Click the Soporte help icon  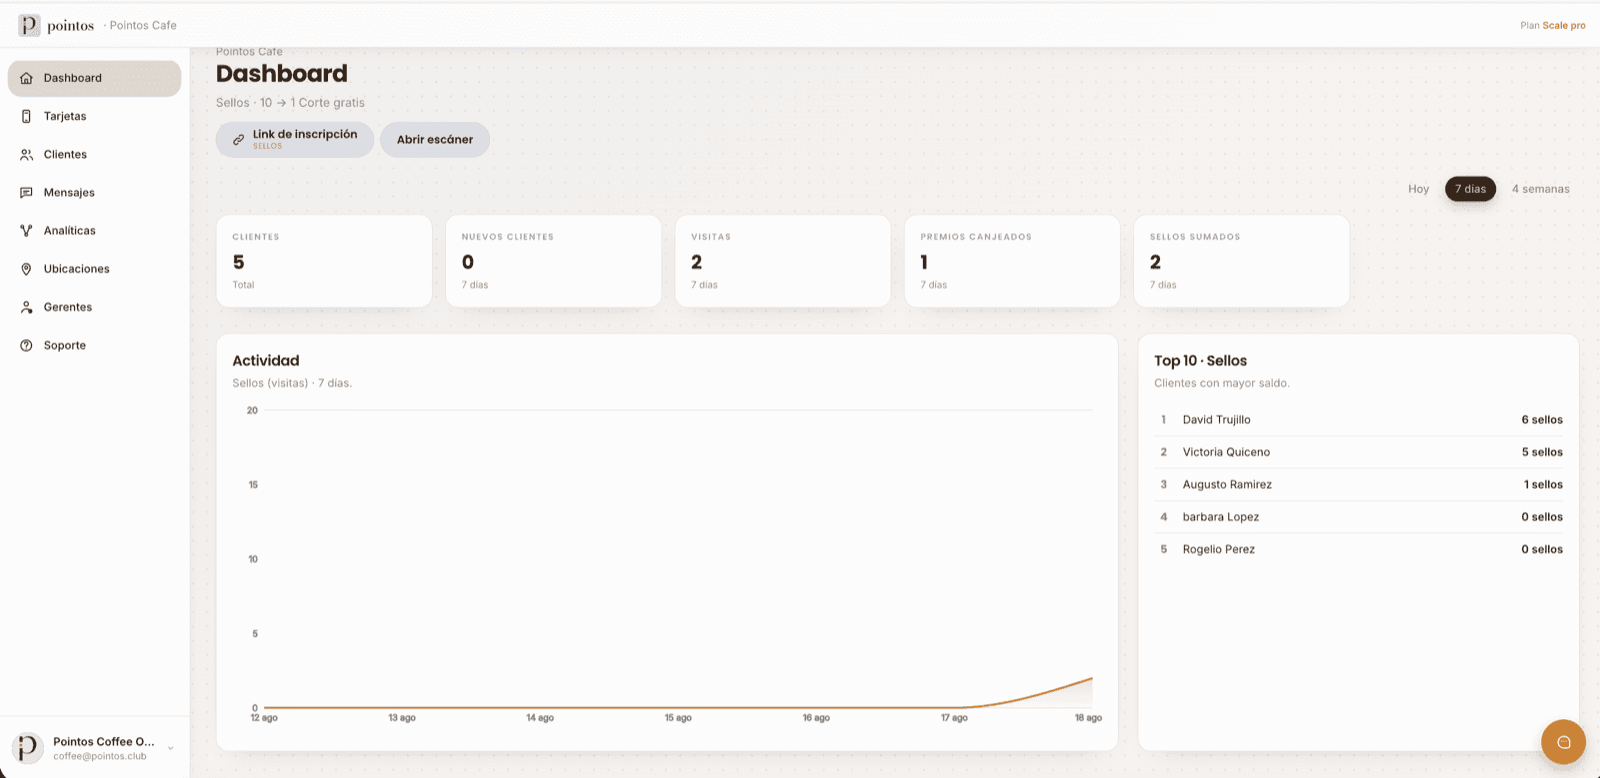tap(27, 345)
